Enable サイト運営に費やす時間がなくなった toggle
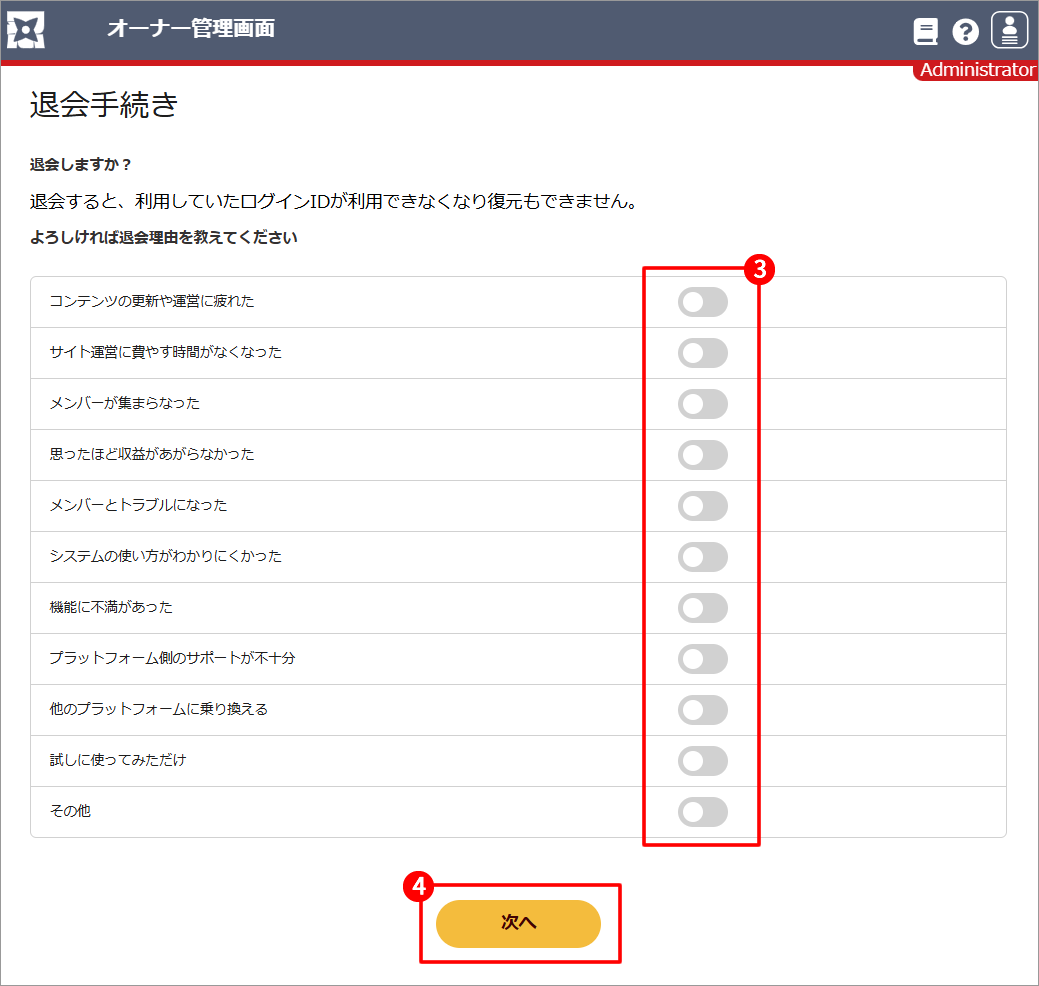 click(x=702, y=353)
